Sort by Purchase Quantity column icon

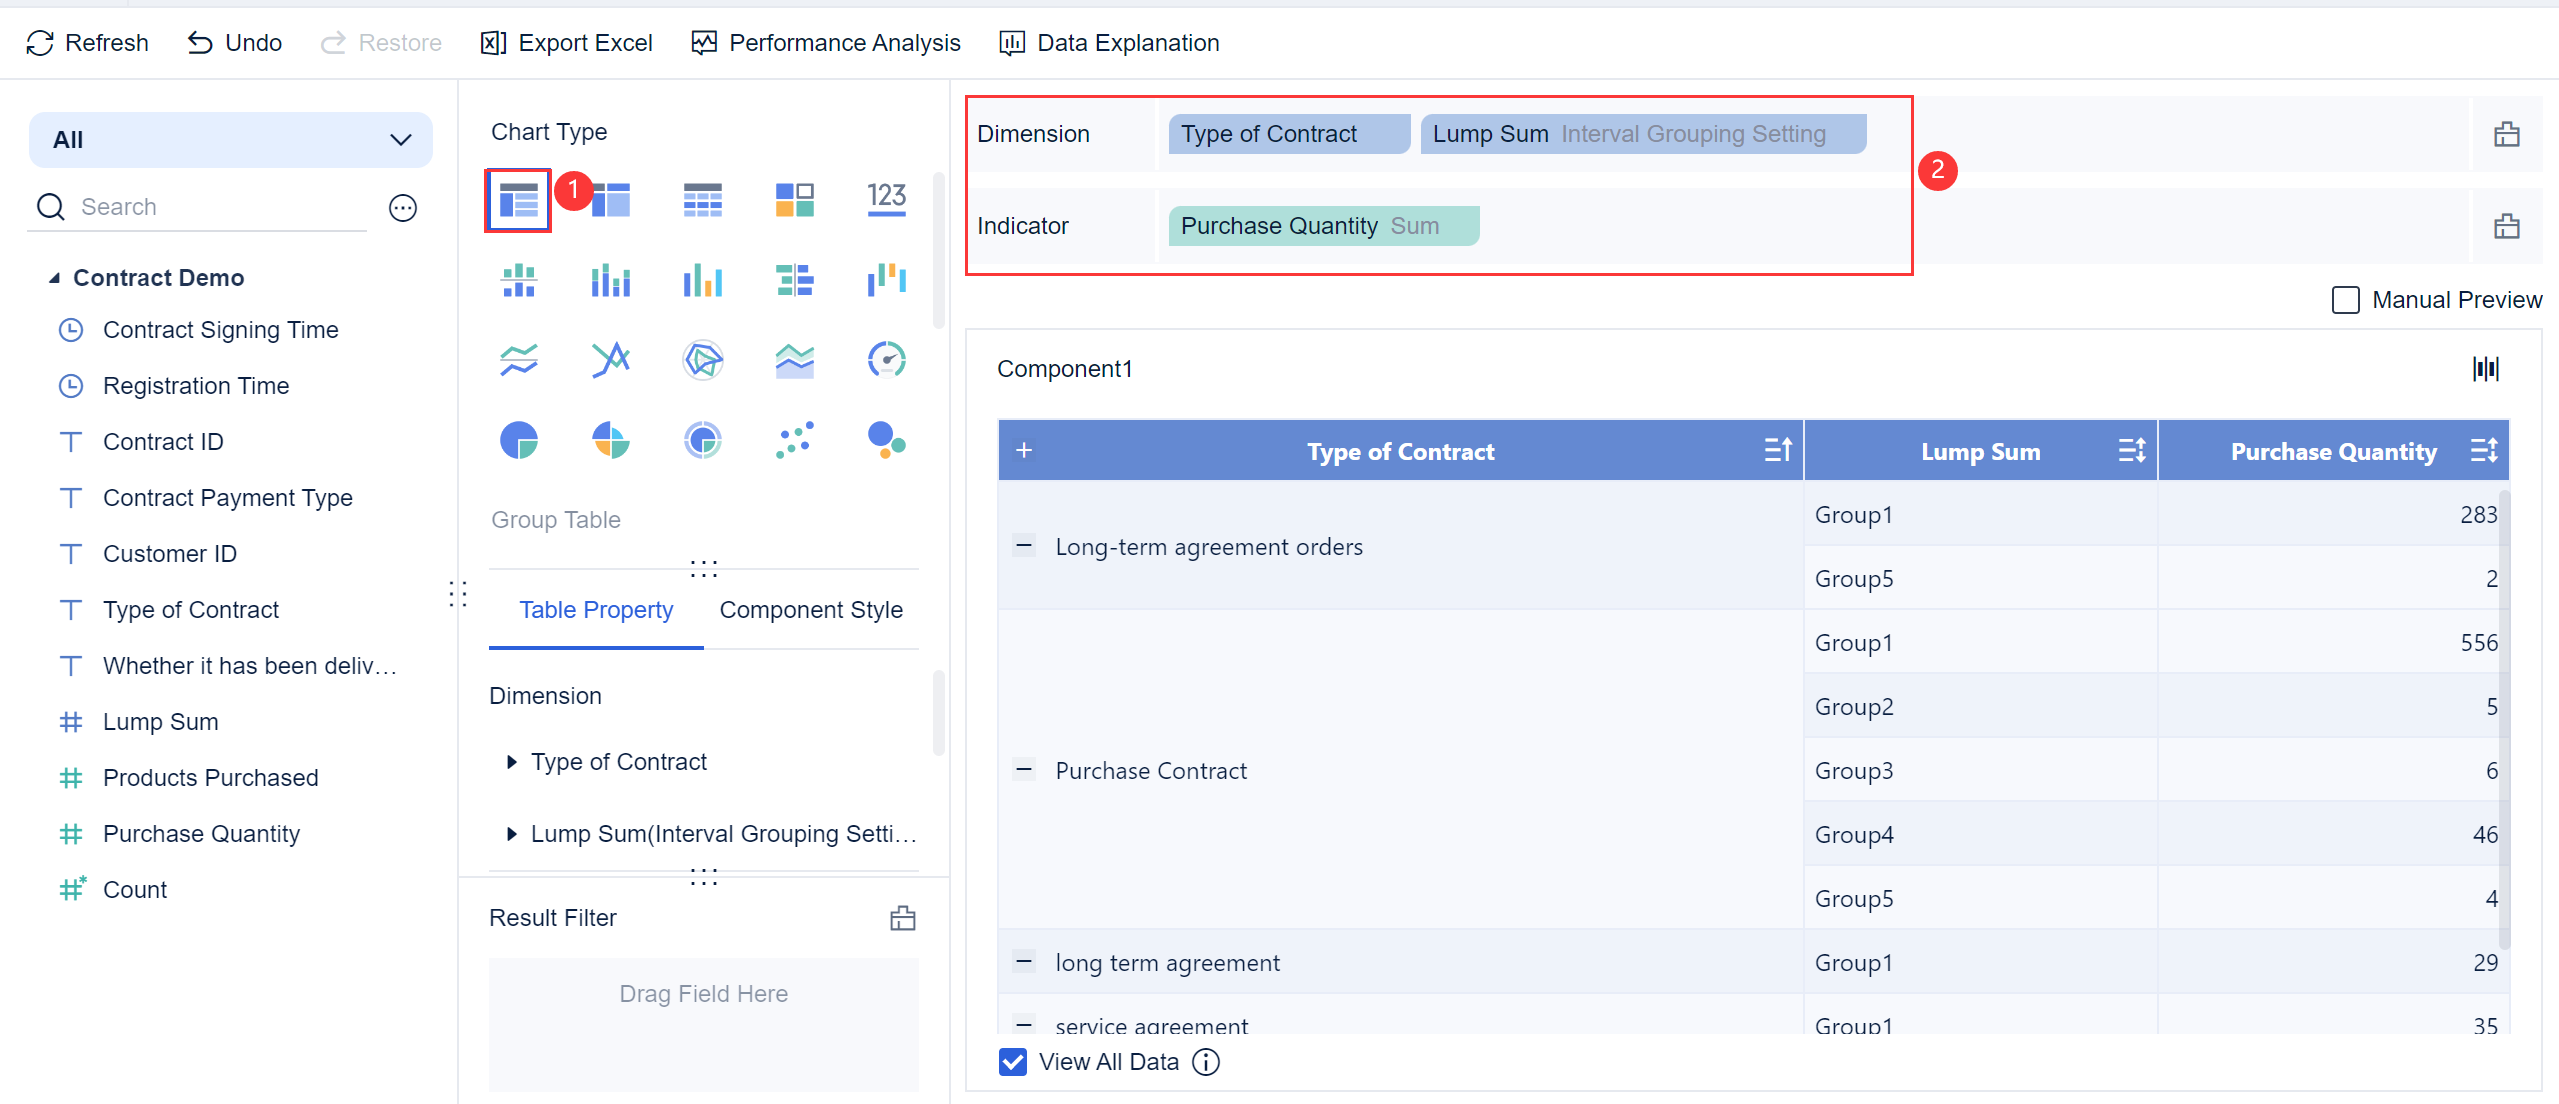pyautogui.click(x=2484, y=451)
